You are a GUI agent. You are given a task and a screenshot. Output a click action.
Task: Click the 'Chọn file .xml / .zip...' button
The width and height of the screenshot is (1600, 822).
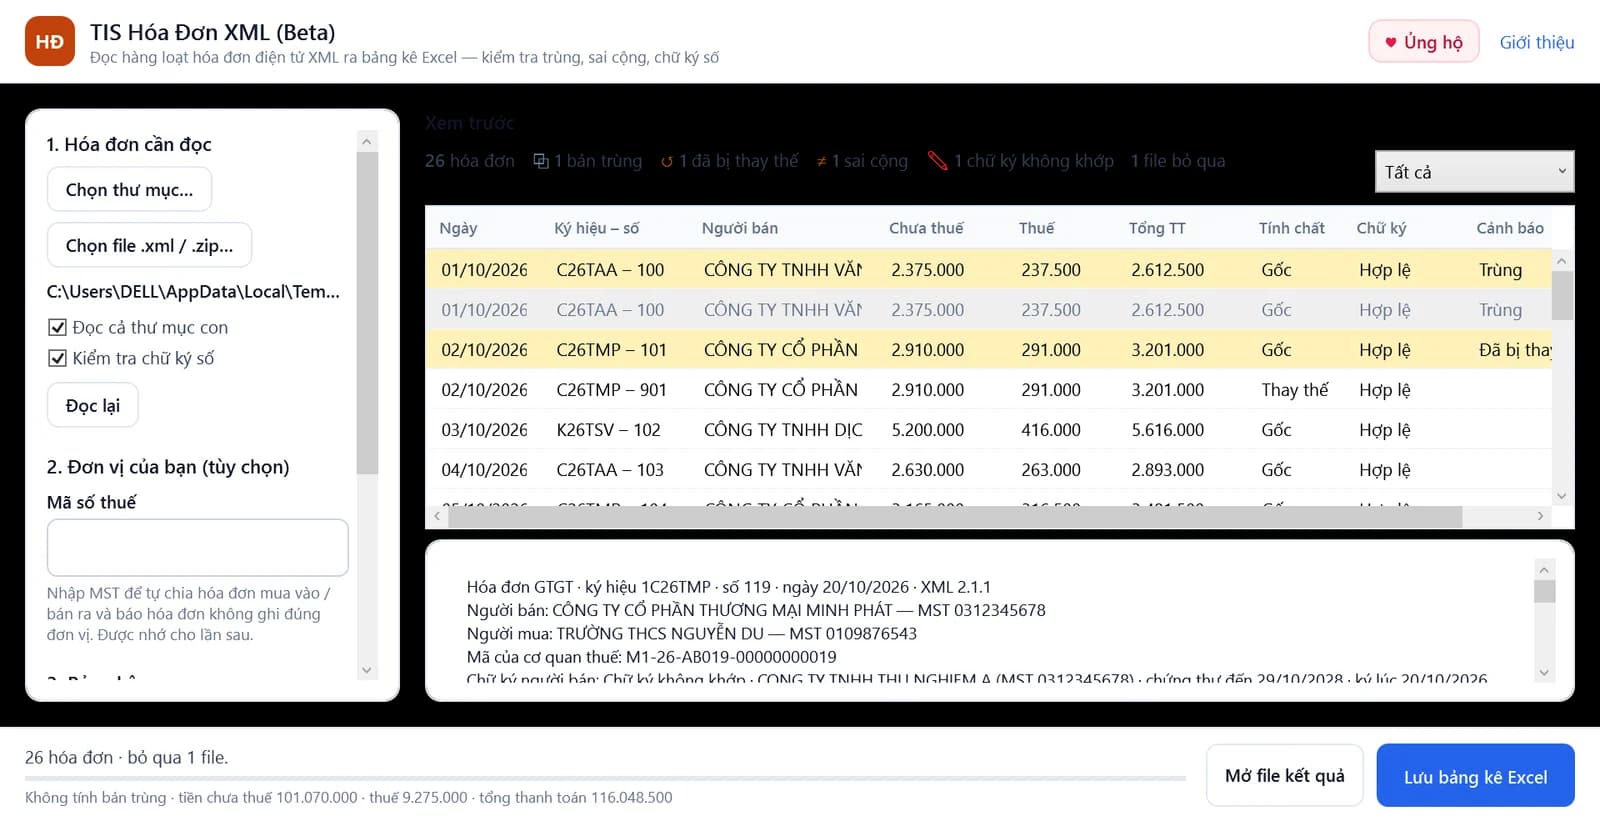pos(150,246)
